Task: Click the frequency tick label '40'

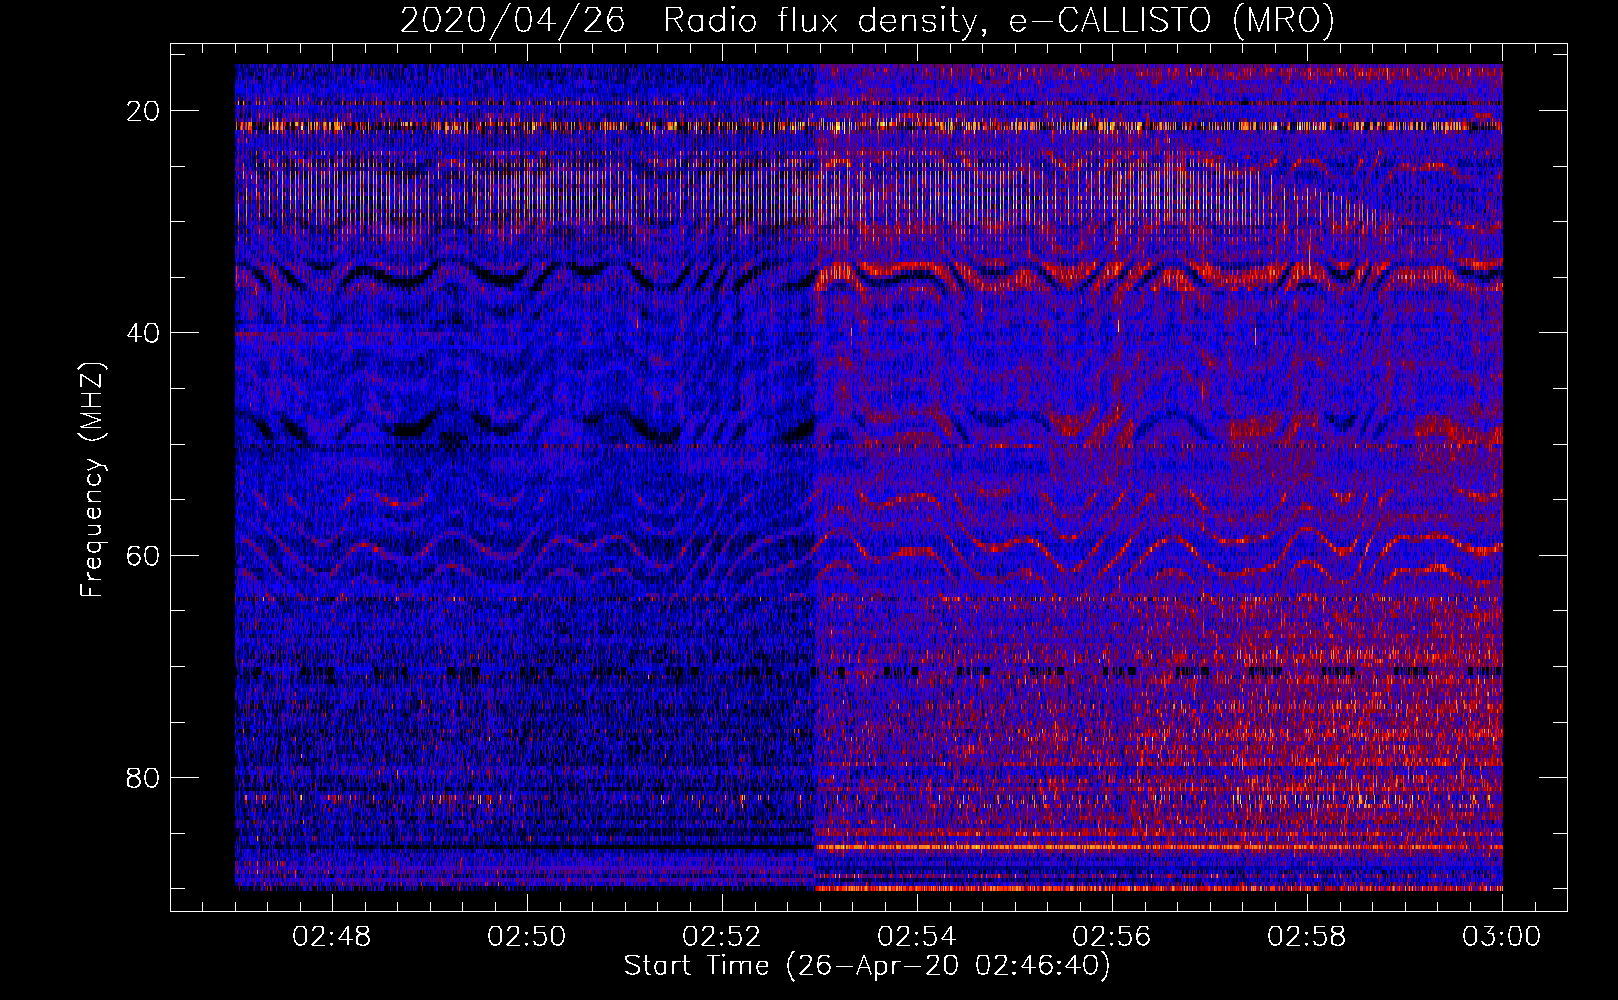Action: [144, 333]
